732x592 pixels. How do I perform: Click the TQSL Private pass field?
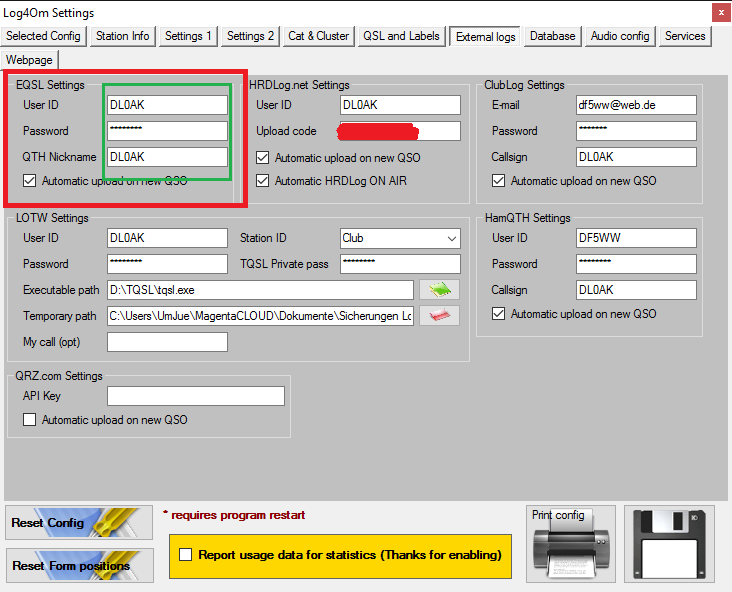(x=400, y=264)
